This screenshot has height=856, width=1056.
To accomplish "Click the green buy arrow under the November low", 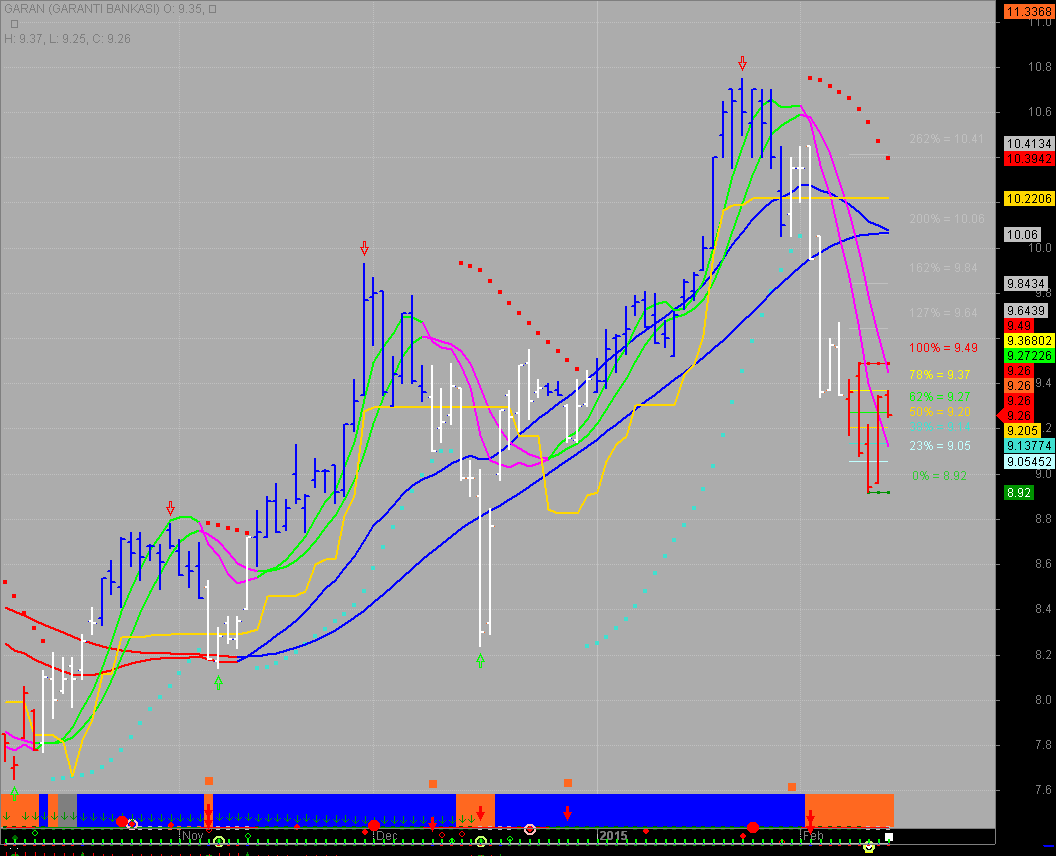I will click(x=219, y=681).
